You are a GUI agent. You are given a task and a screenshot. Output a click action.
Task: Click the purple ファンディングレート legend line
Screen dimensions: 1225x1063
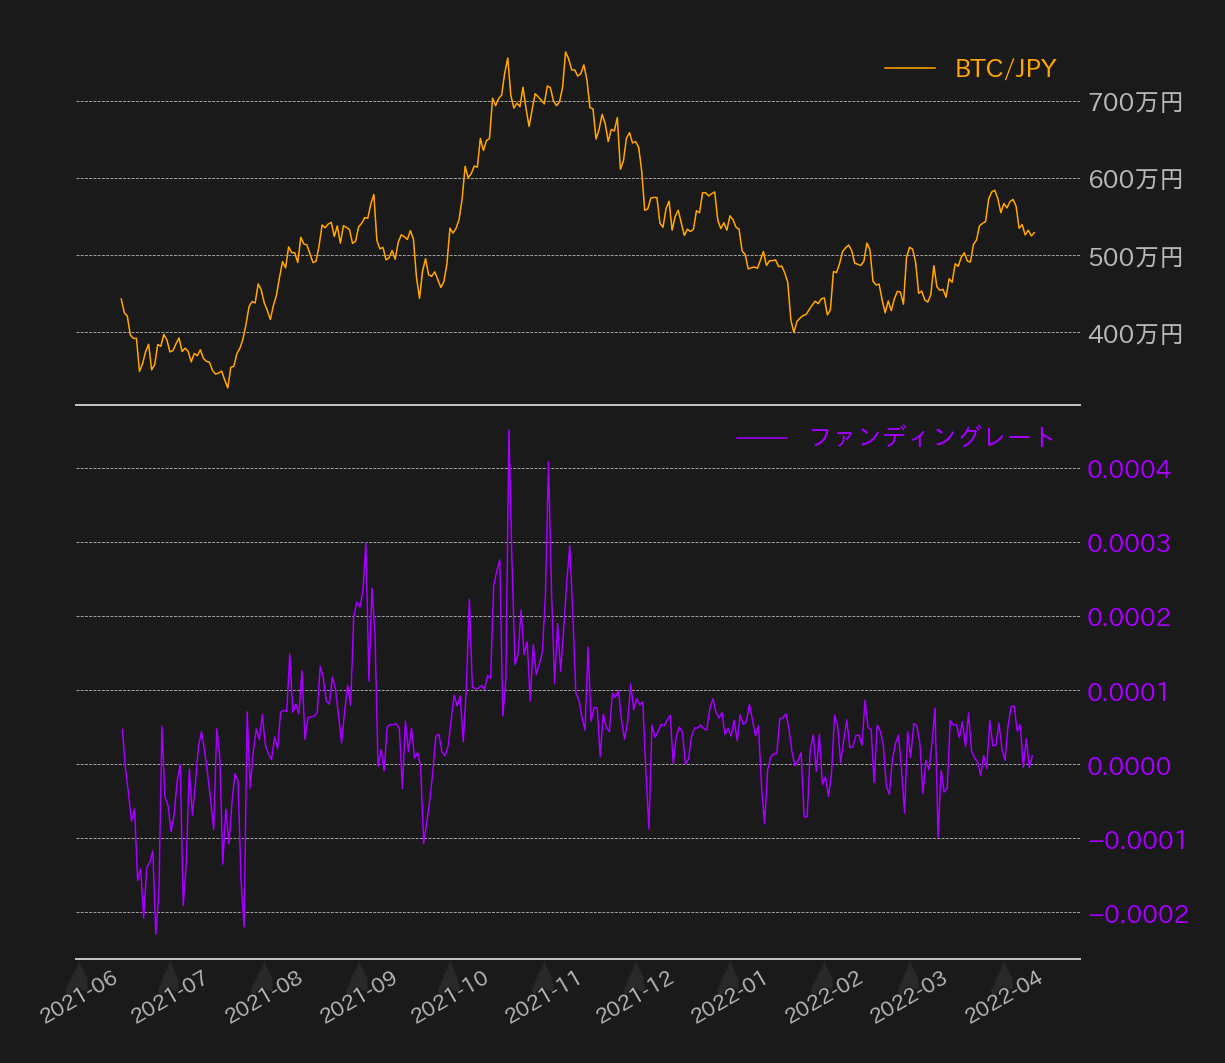pyautogui.click(x=761, y=437)
